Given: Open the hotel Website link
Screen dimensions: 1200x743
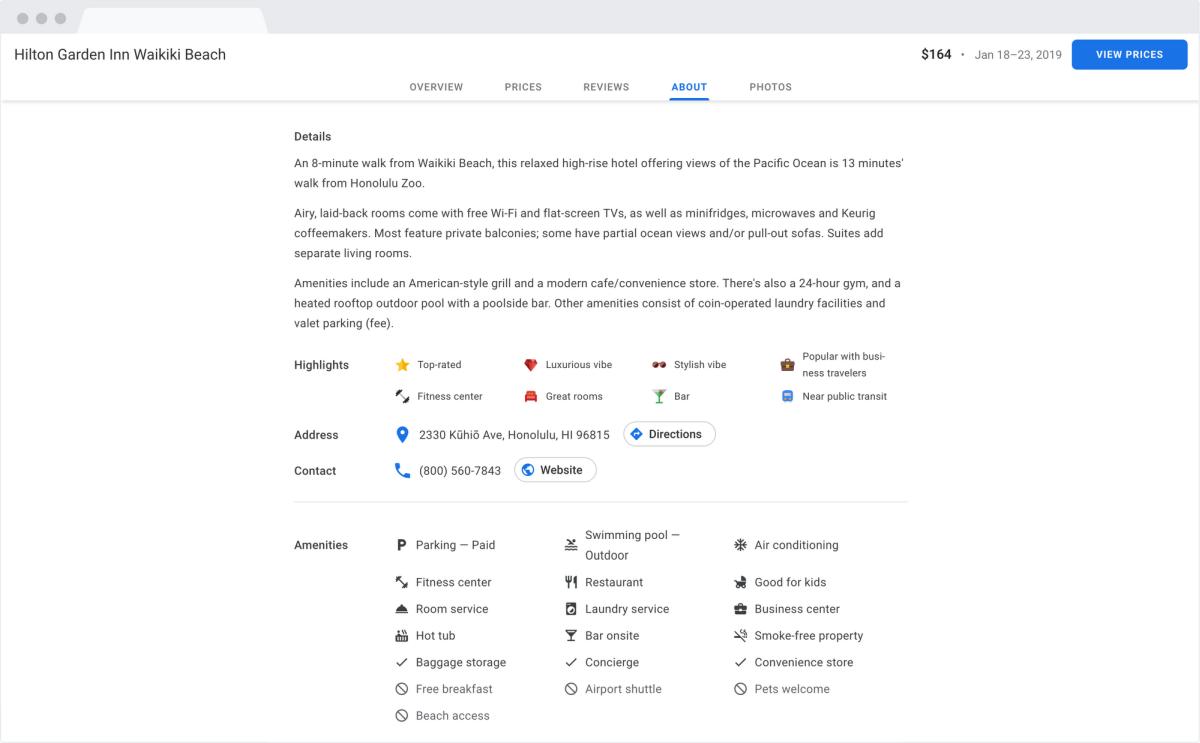Looking at the screenshot, I should (x=555, y=470).
